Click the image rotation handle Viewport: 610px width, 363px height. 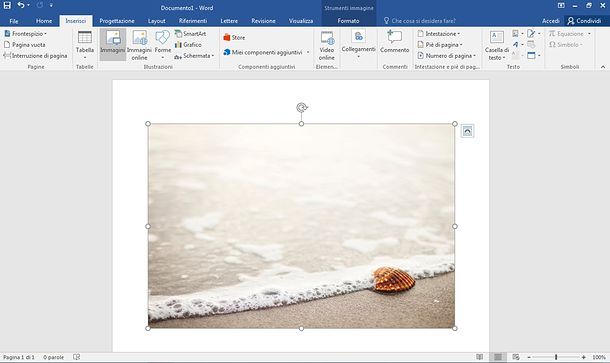pyautogui.click(x=301, y=107)
